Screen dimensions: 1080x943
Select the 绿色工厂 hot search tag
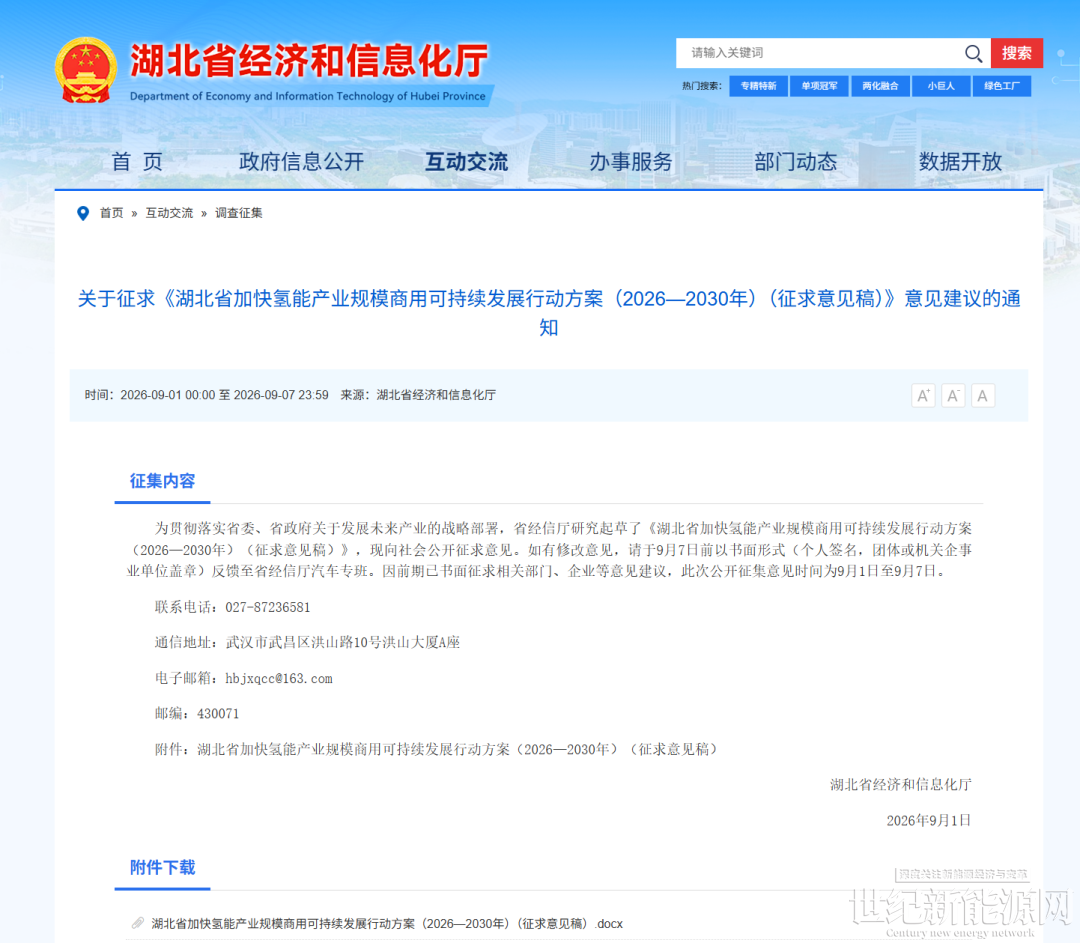point(1001,86)
